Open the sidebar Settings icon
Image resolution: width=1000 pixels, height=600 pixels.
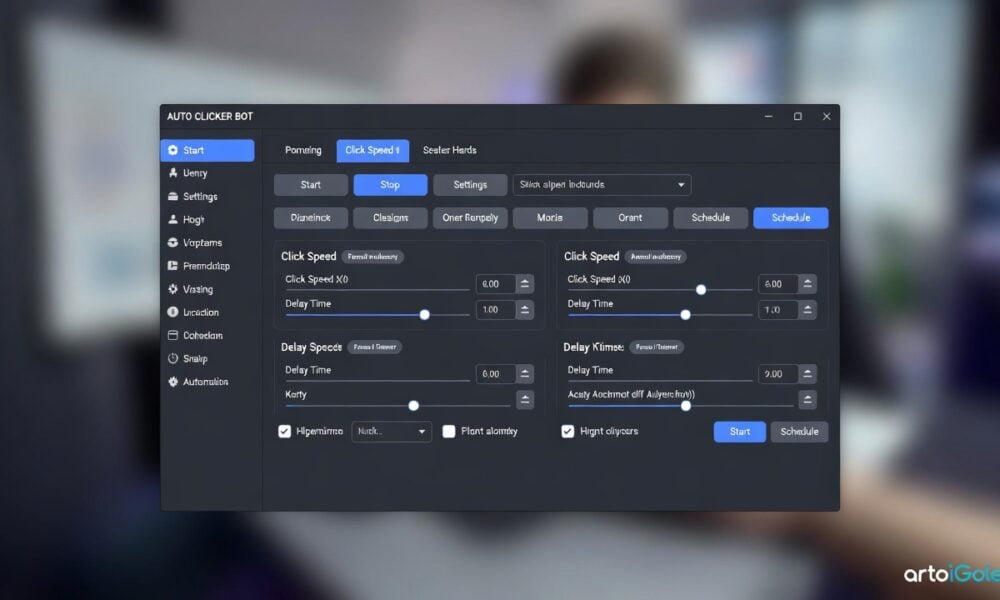[x=173, y=197]
